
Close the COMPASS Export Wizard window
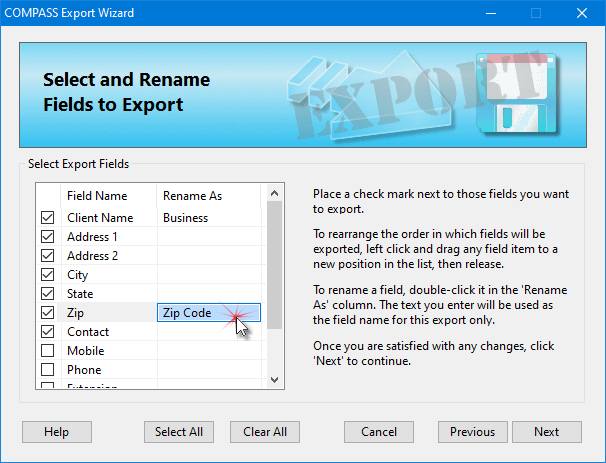click(582, 13)
